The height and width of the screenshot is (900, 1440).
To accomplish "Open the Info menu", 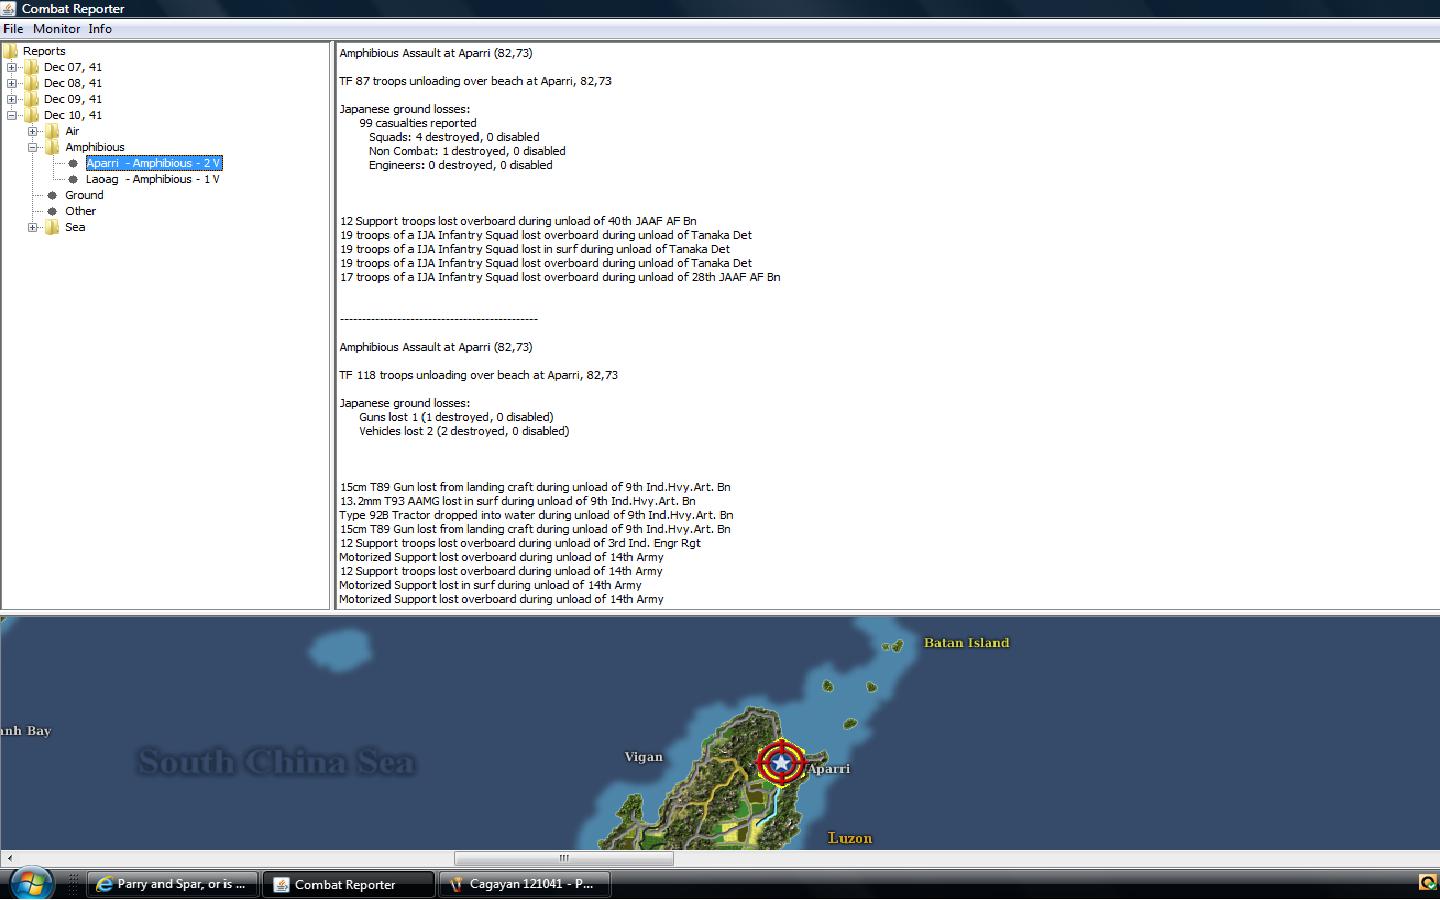I will 100,29.
